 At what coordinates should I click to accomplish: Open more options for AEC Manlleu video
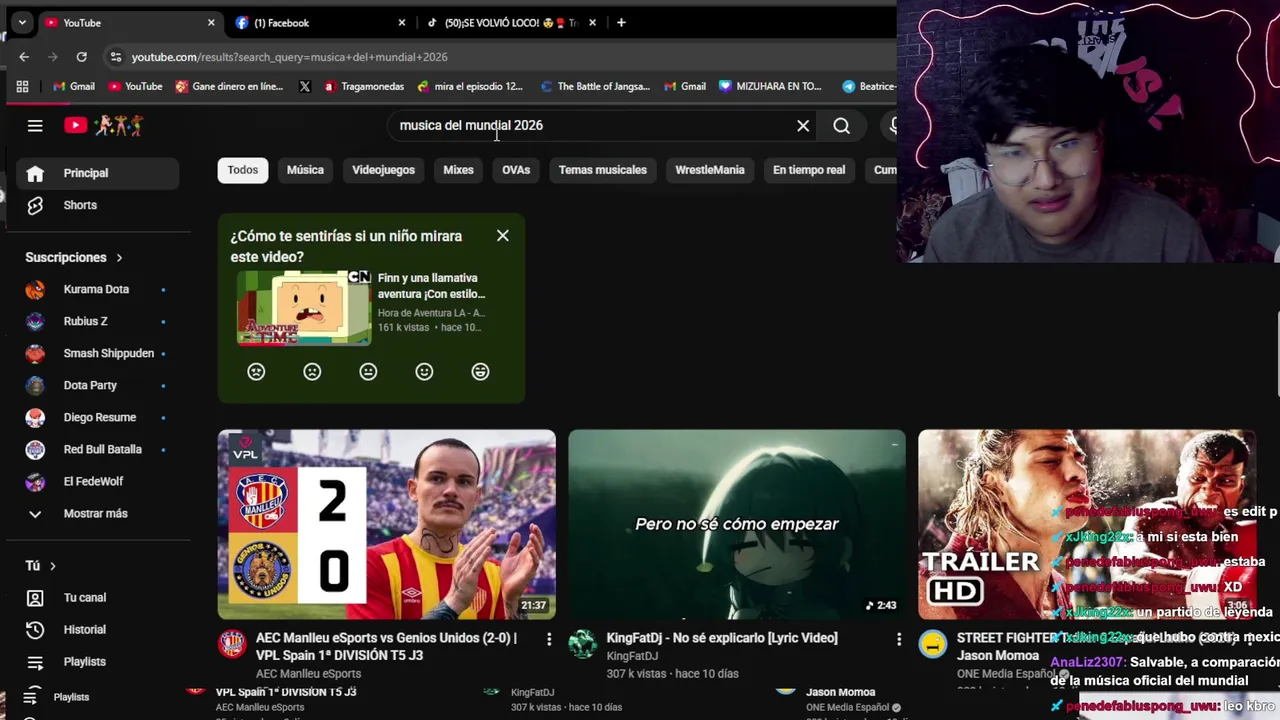click(x=548, y=639)
